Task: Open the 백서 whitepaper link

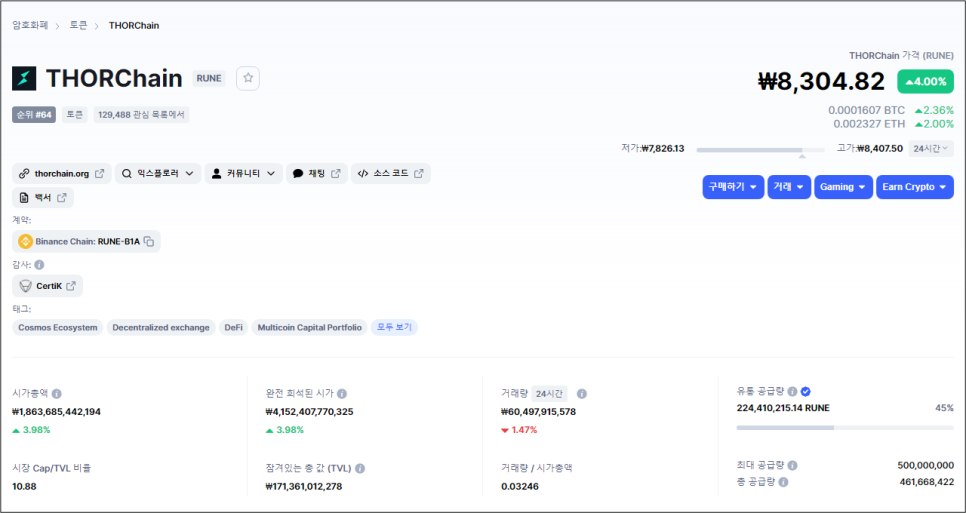Action: tap(43, 198)
